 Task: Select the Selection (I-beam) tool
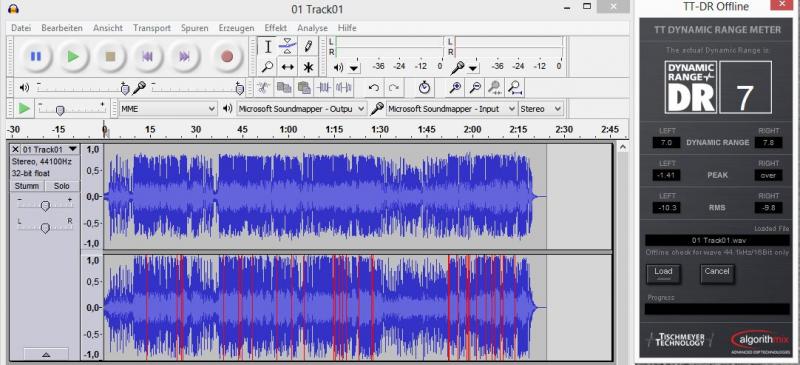(268, 46)
